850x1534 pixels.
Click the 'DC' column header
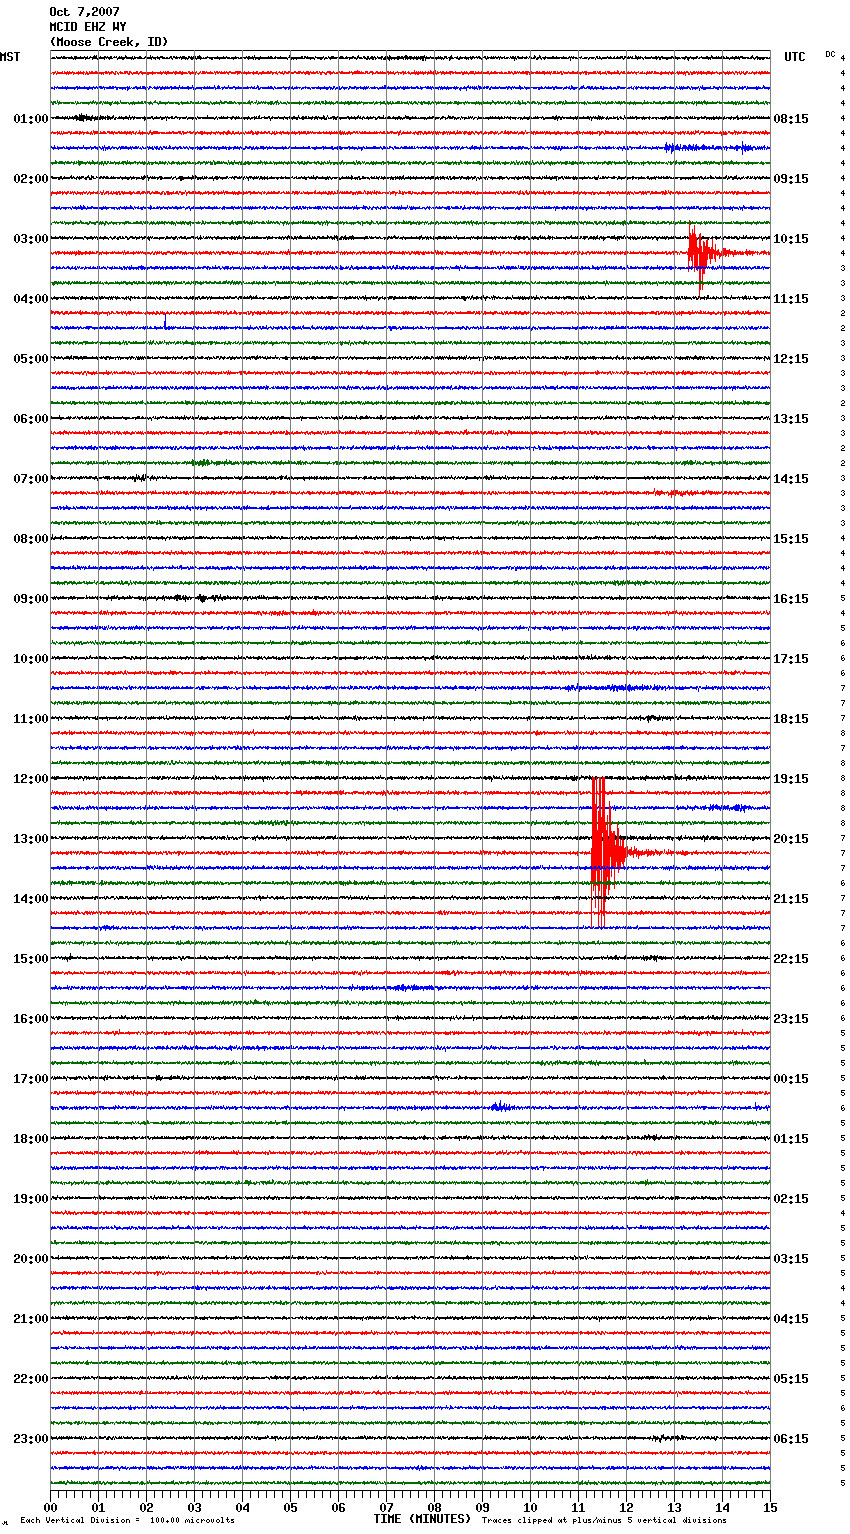point(830,54)
